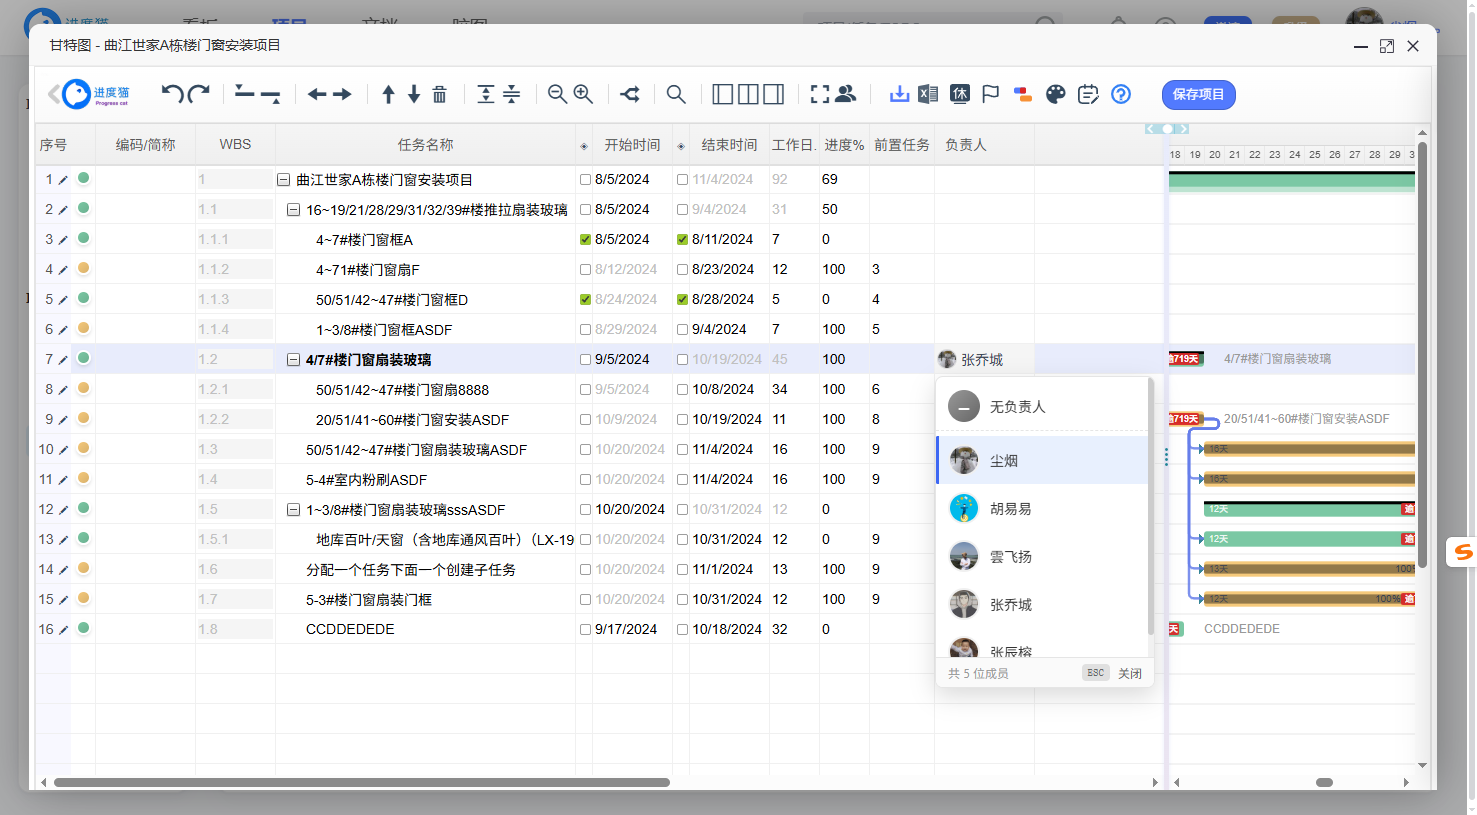Tick end date checkbox for CCDDEDEDE row

pos(682,630)
